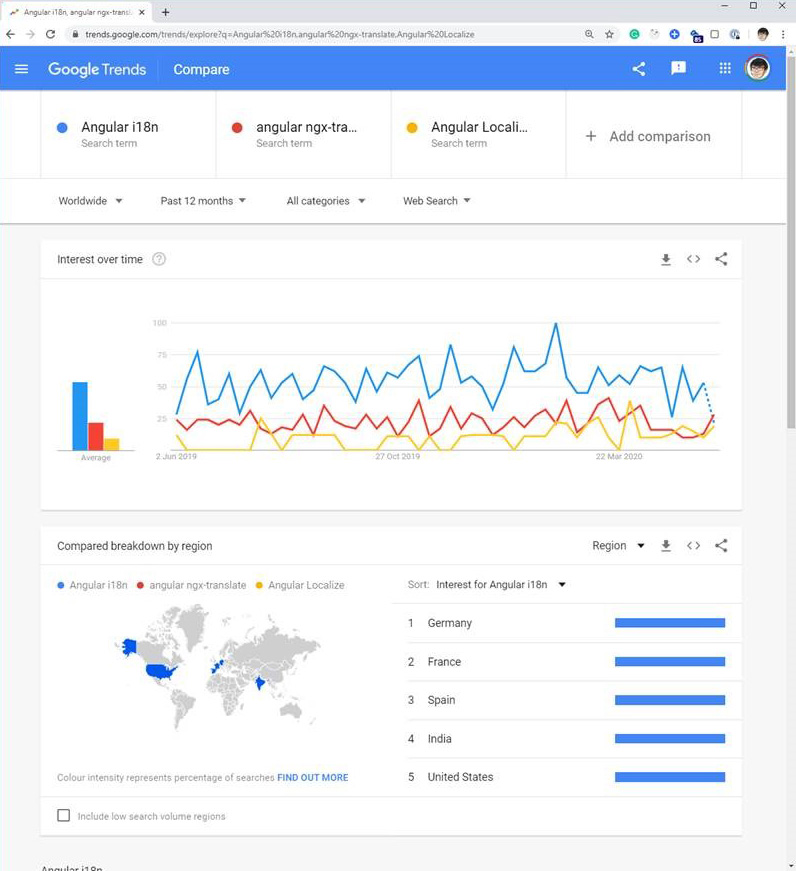Click the zoom magnifier icon in address bar
This screenshot has width=796, height=871.
[x=589, y=34]
